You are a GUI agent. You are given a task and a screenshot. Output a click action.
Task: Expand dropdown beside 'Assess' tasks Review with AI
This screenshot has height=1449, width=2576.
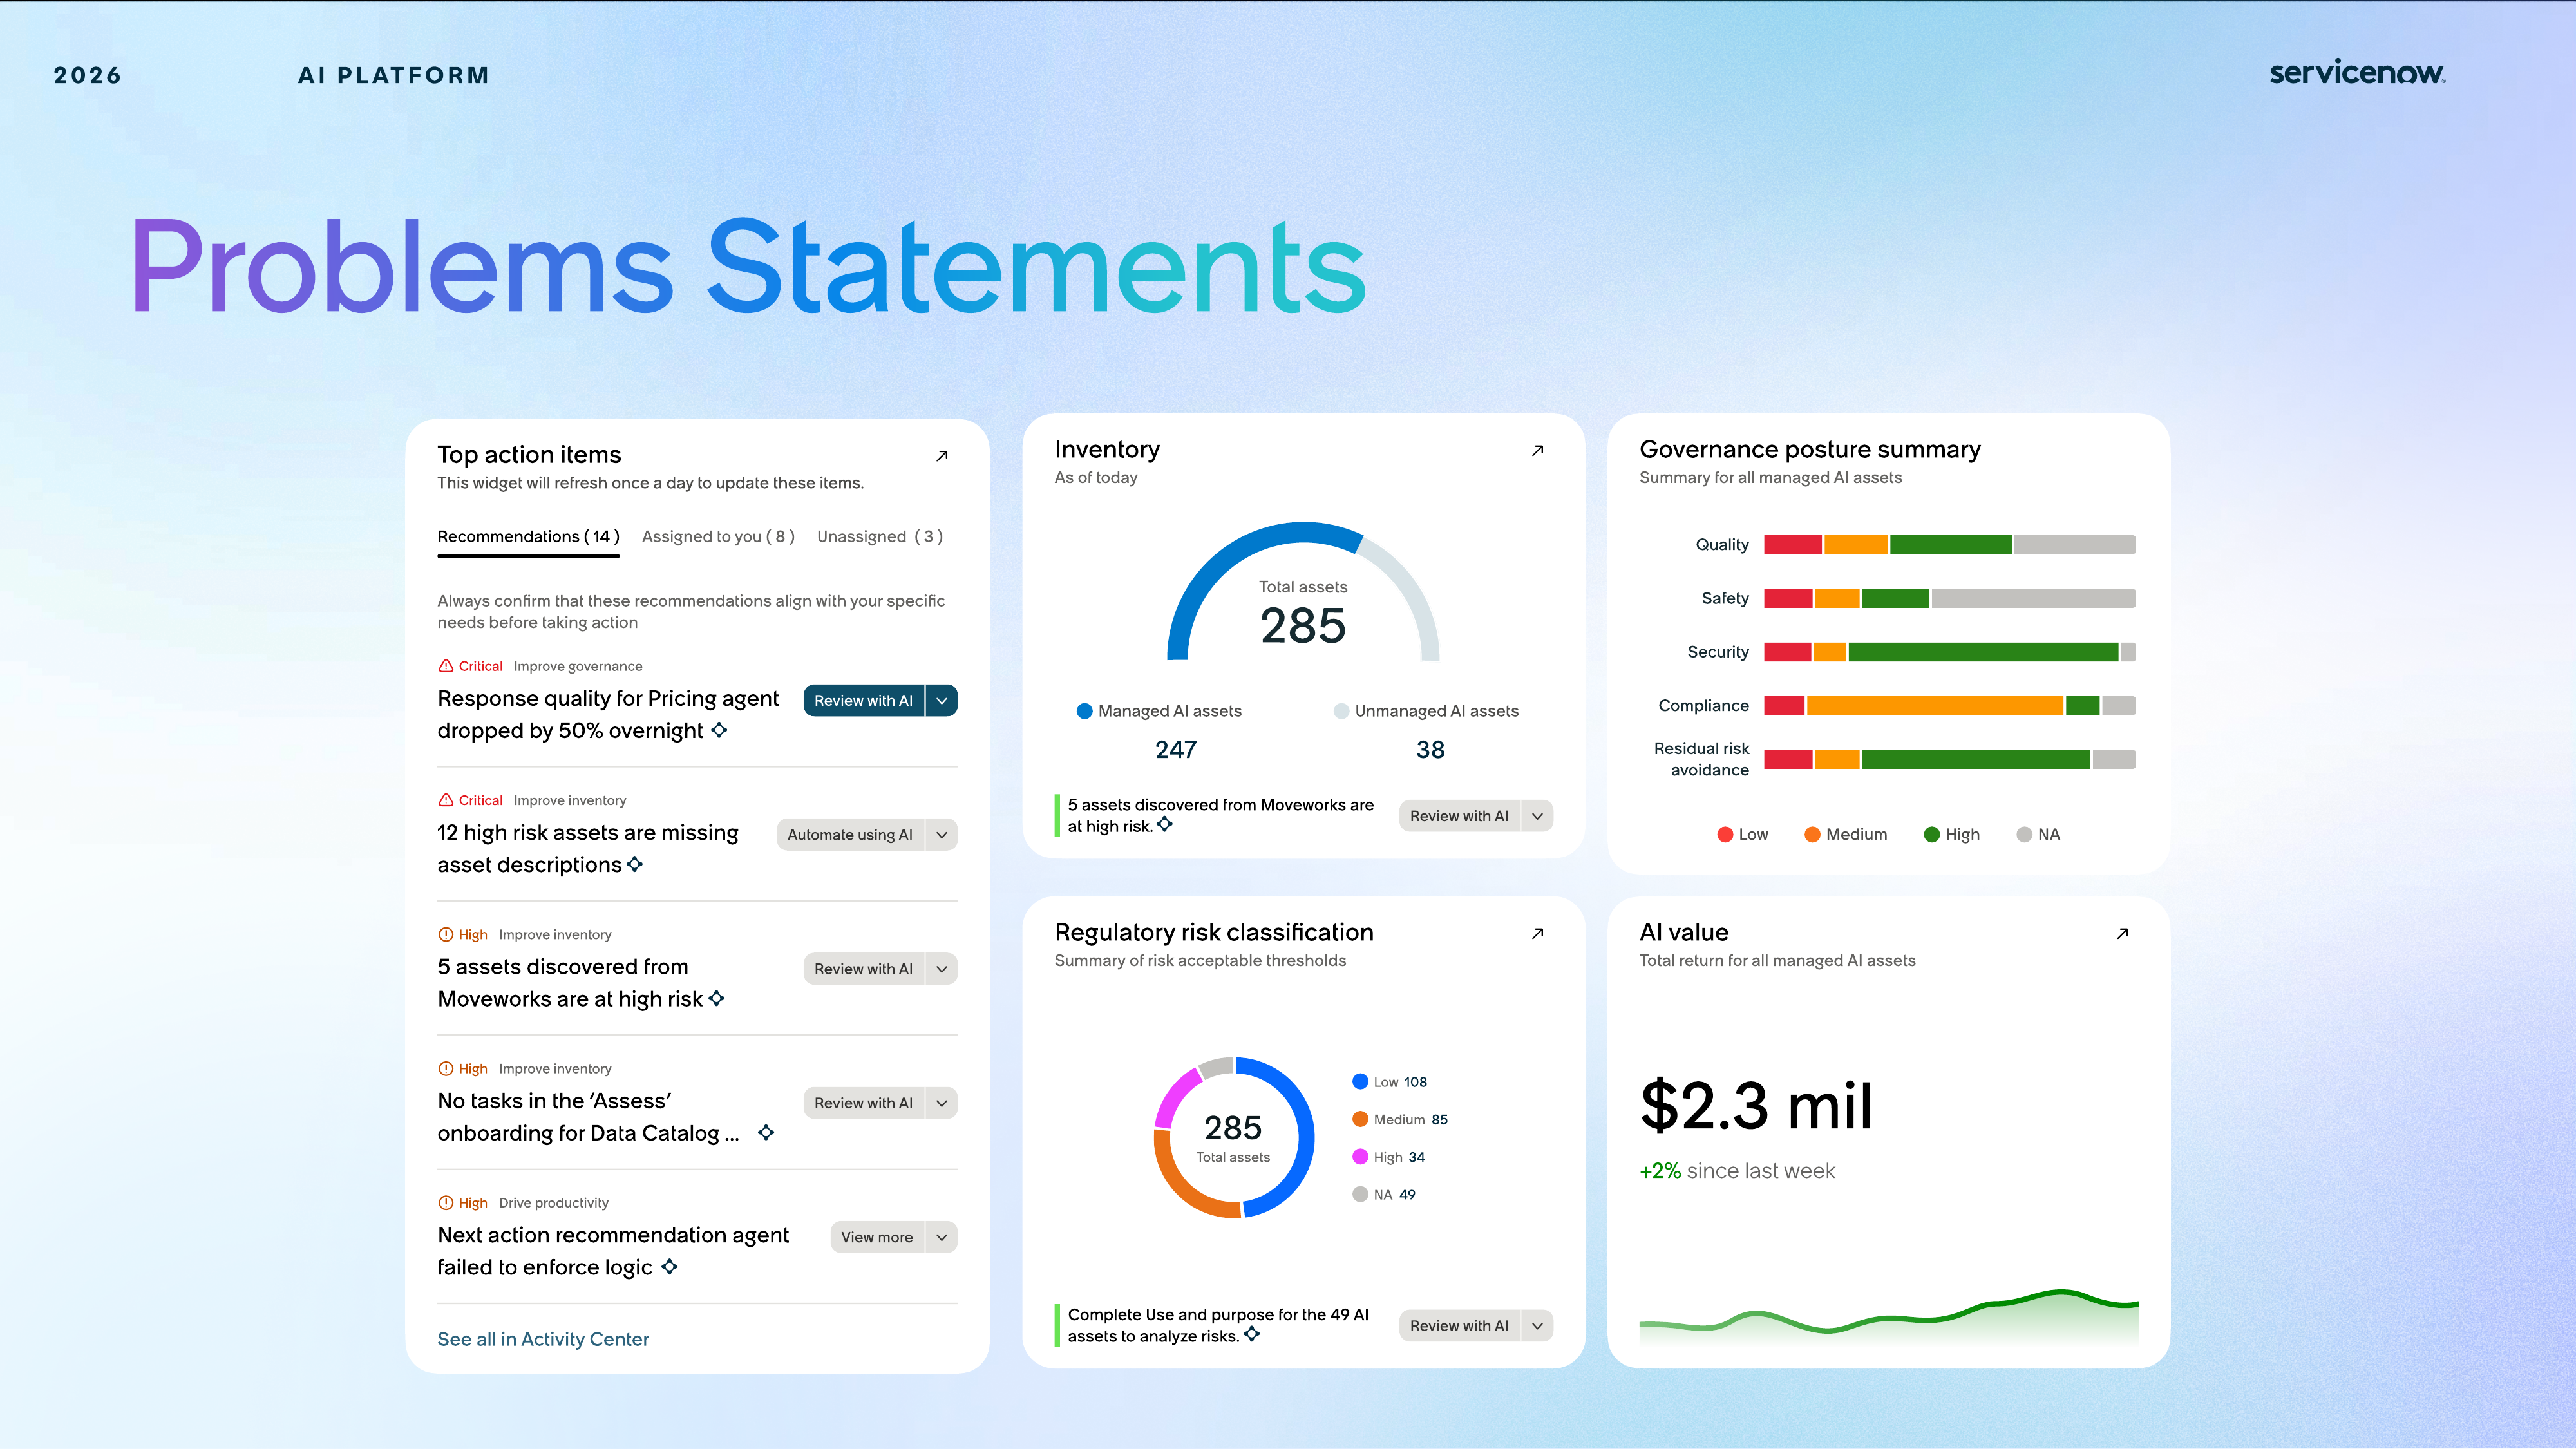pyautogui.click(x=942, y=1103)
